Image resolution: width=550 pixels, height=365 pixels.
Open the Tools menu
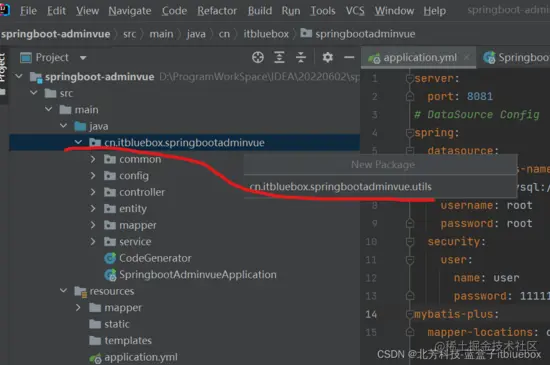(323, 11)
